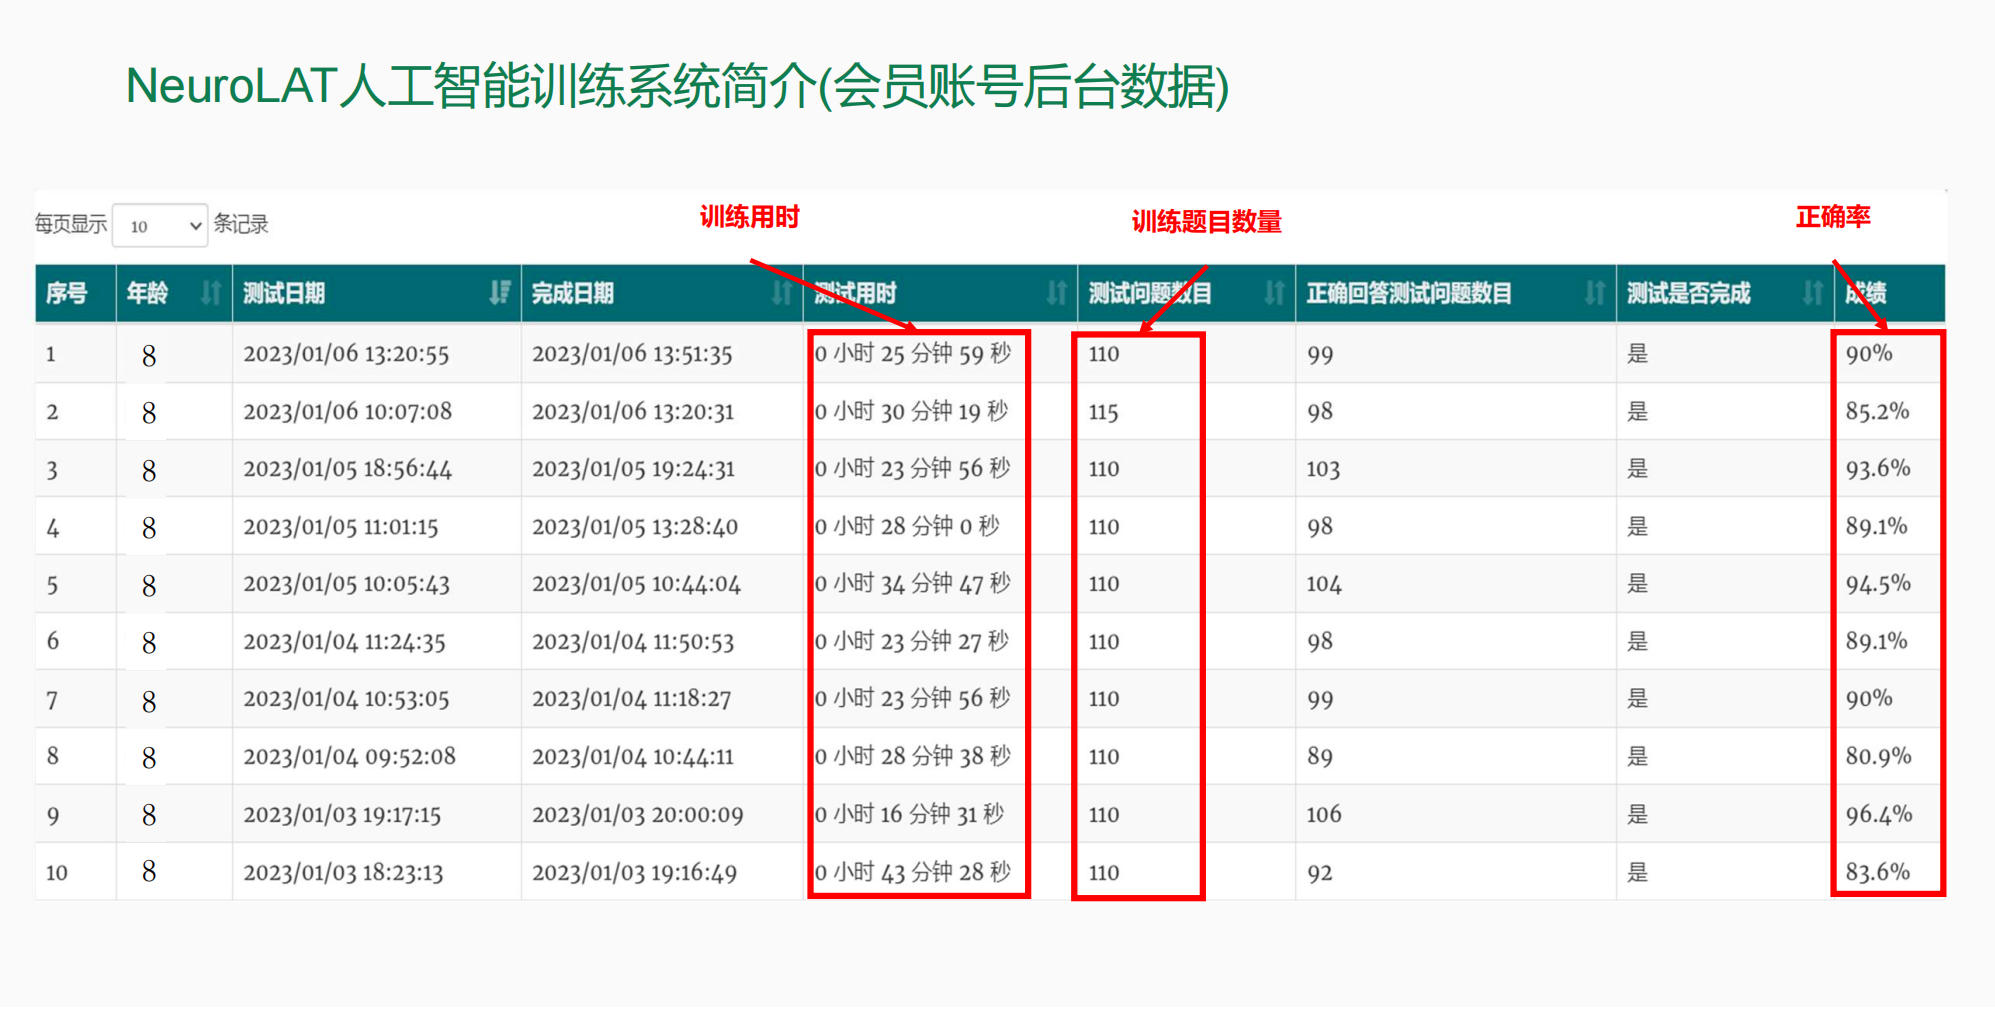Click duration 0 小时 28 分钟 38 秒
This screenshot has height=1011, width=1995.
913,757
